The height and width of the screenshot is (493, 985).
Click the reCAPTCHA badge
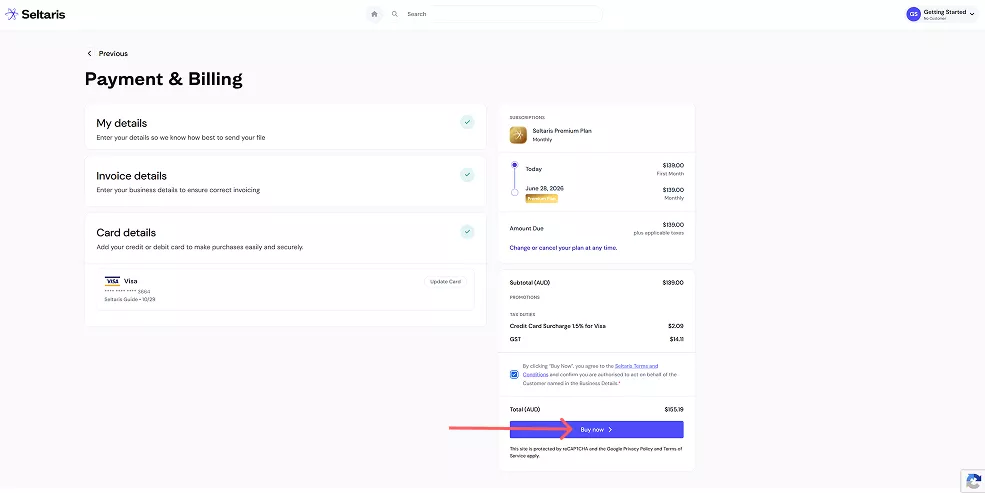pyautogui.click(x=973, y=481)
